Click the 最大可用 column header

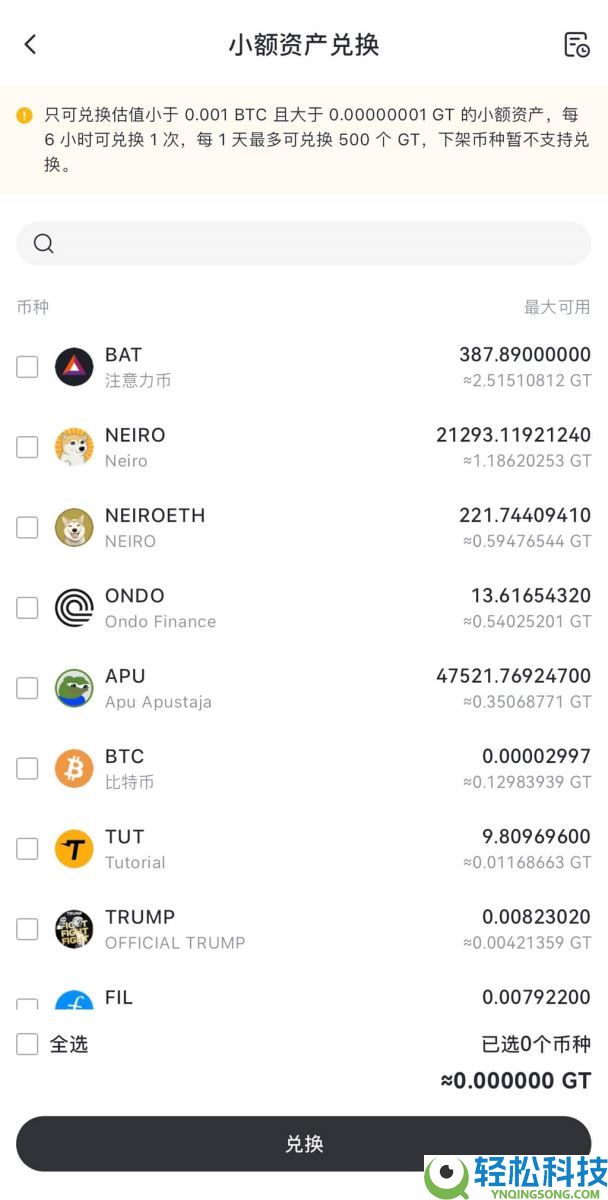tap(557, 307)
